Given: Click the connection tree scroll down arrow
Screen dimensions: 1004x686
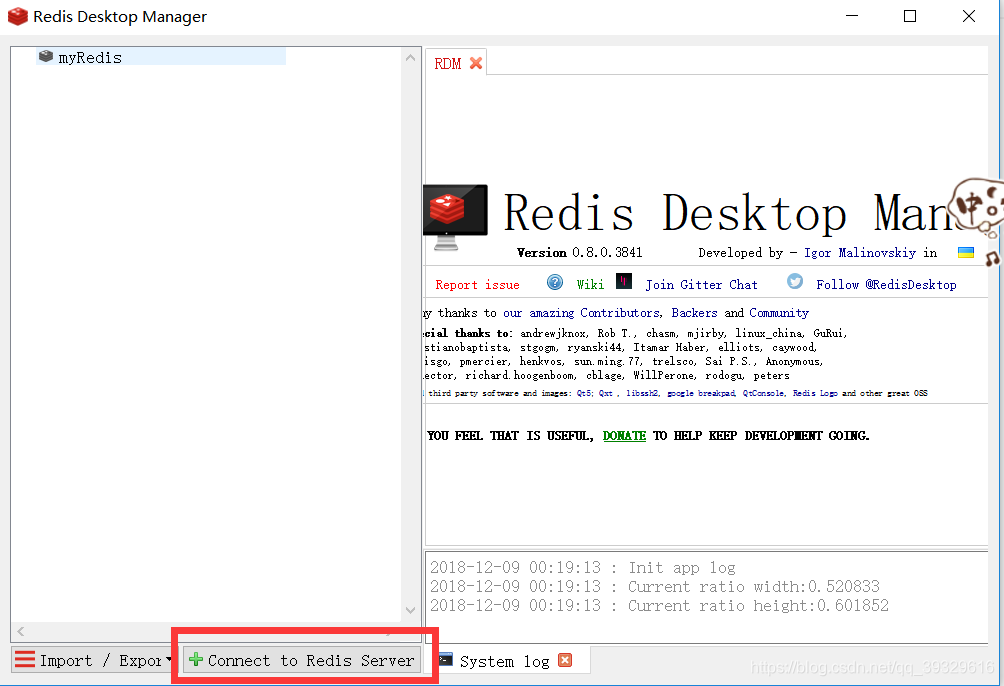Looking at the screenshot, I should pyautogui.click(x=410, y=610).
